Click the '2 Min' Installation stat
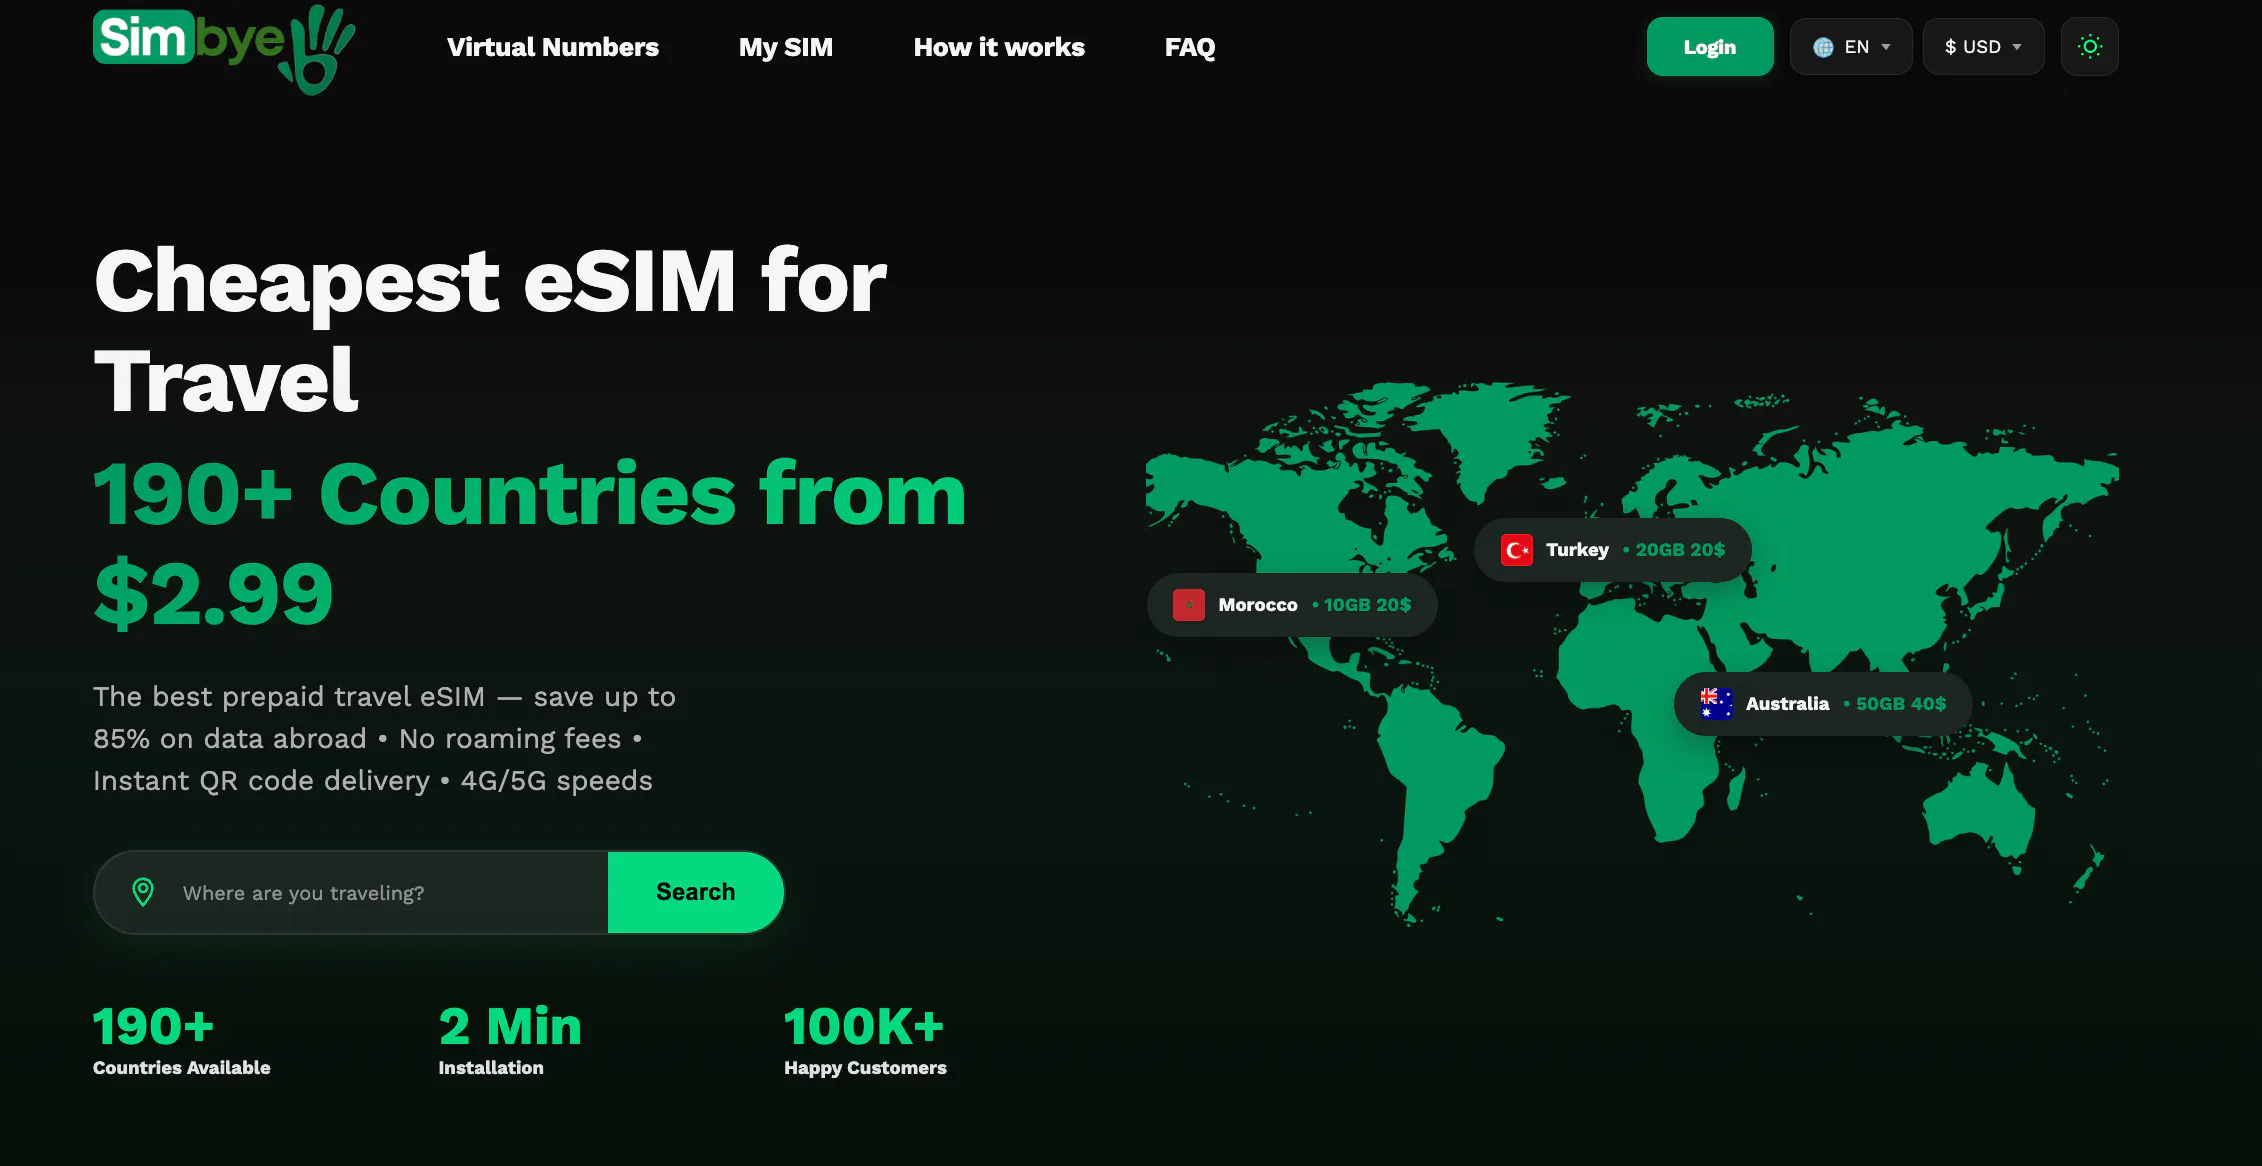Viewport: 2262px width, 1166px height. (510, 1041)
